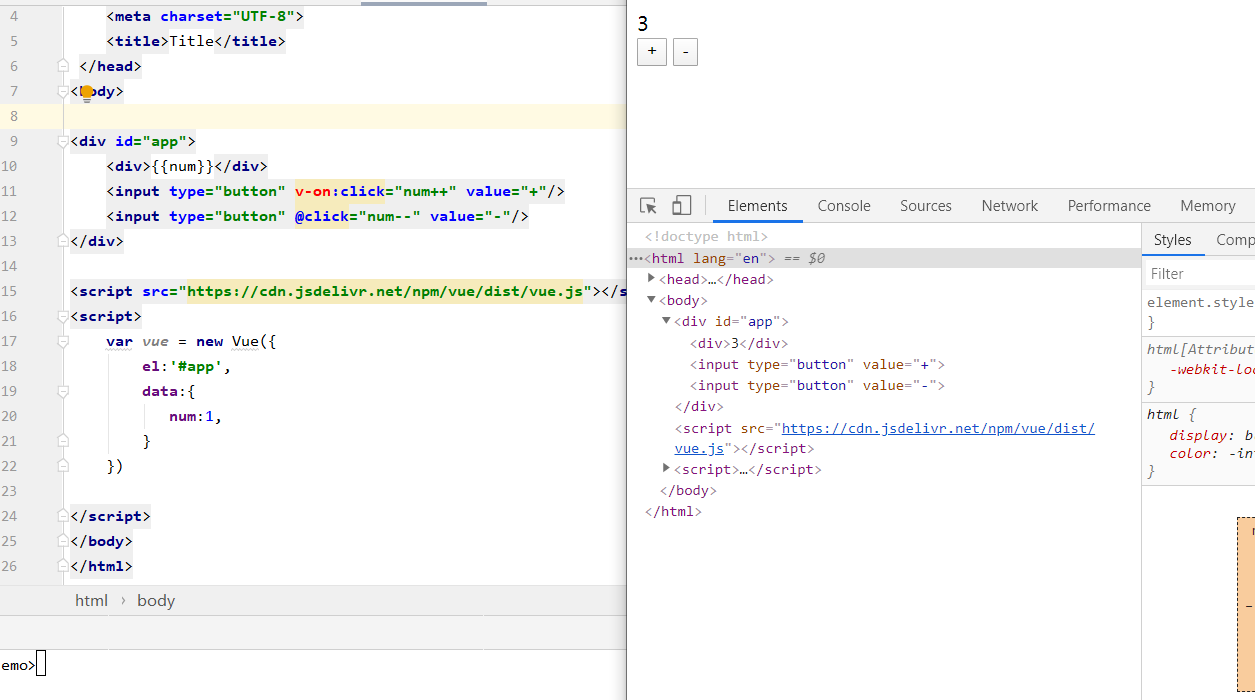
Task: Click the terminal prompt input at the bottom
Action: [41, 664]
